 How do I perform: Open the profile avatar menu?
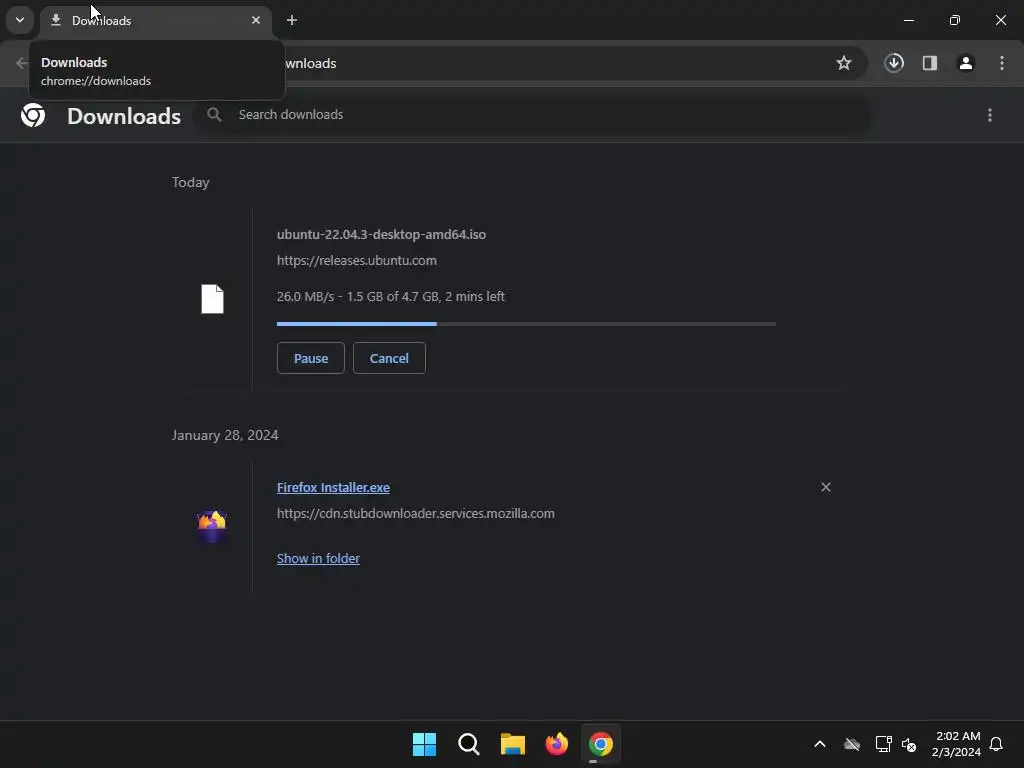tap(966, 63)
